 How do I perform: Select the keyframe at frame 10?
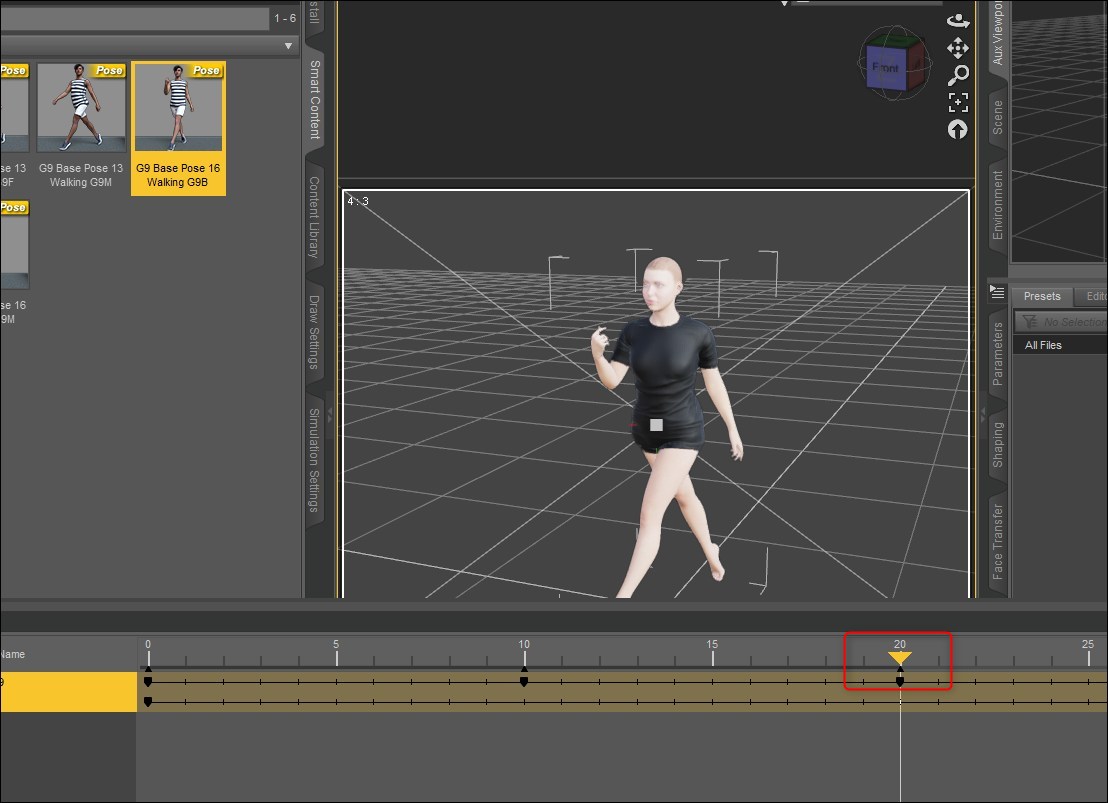(524, 681)
